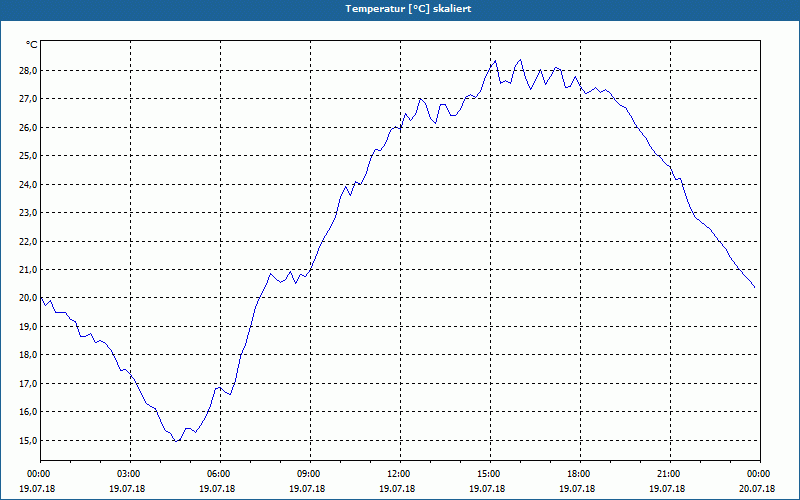The width and height of the screenshot is (800, 500).
Task: Click the '03:00' time label
Action: [x=129, y=474]
